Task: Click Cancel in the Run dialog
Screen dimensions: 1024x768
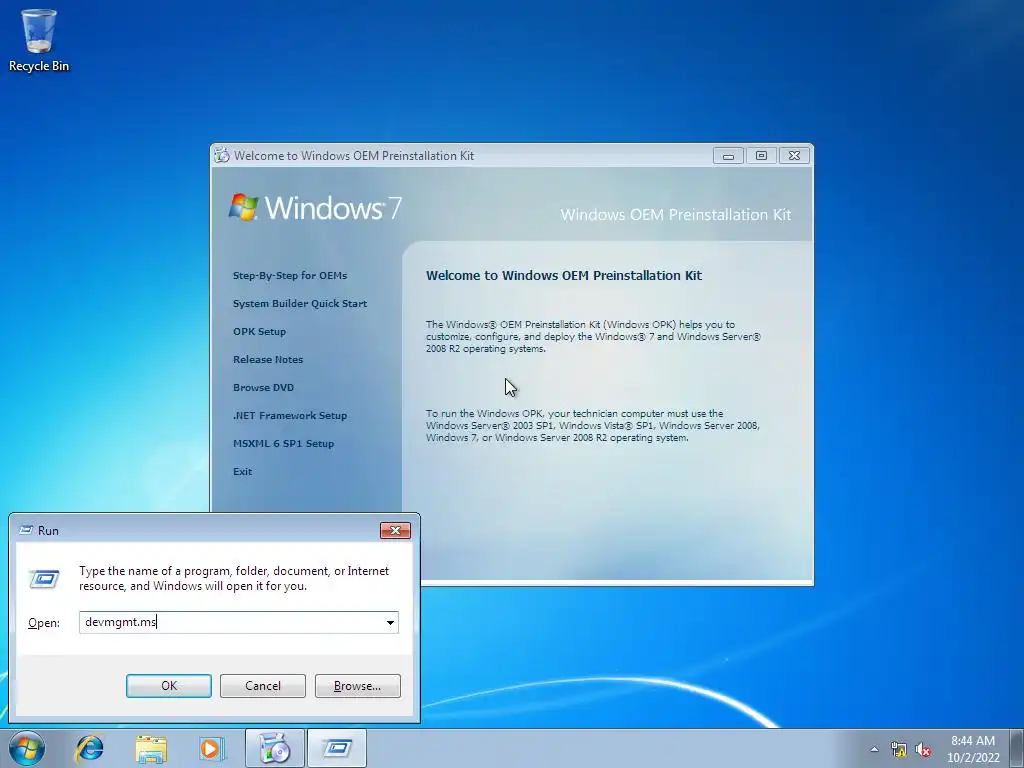Action: point(263,686)
